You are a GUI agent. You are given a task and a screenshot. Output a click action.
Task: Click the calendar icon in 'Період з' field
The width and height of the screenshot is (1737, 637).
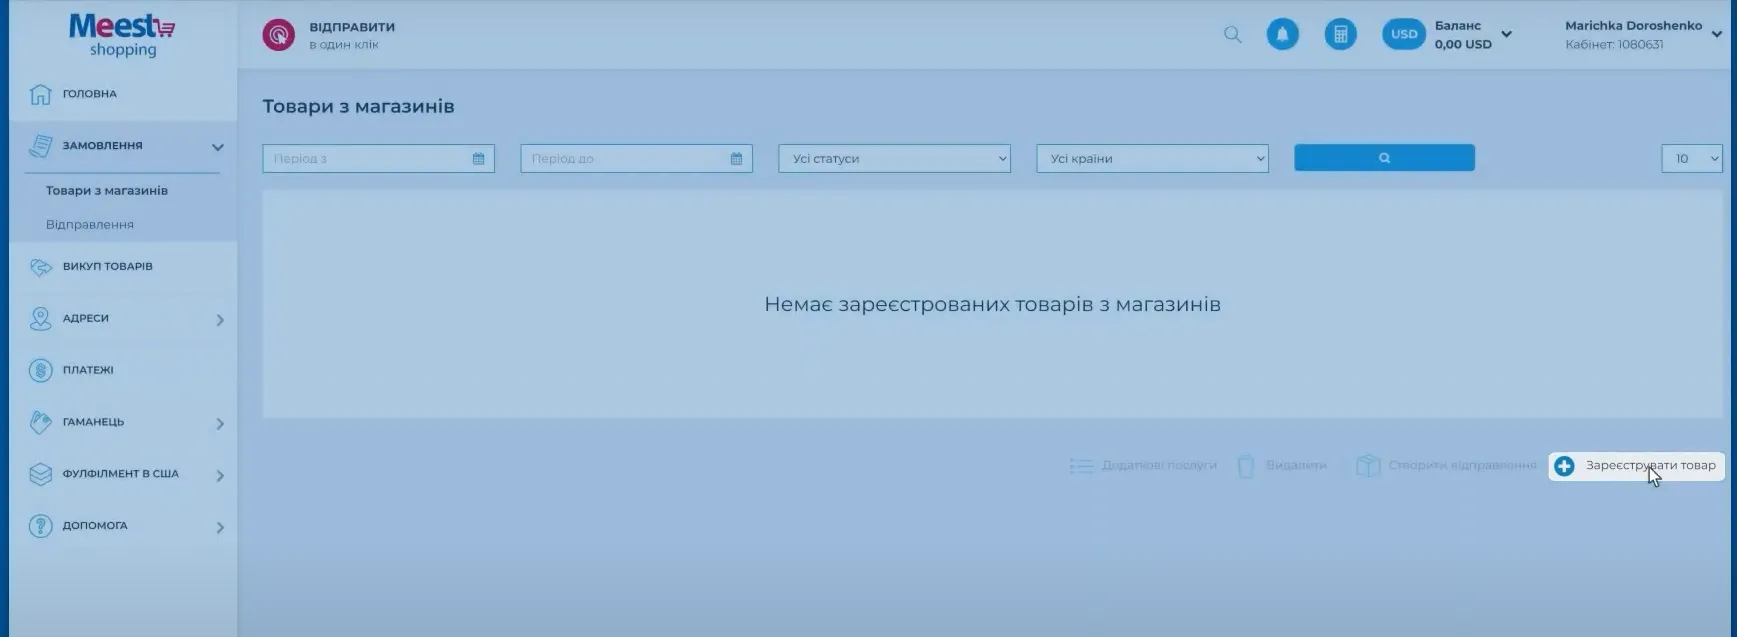tap(478, 159)
